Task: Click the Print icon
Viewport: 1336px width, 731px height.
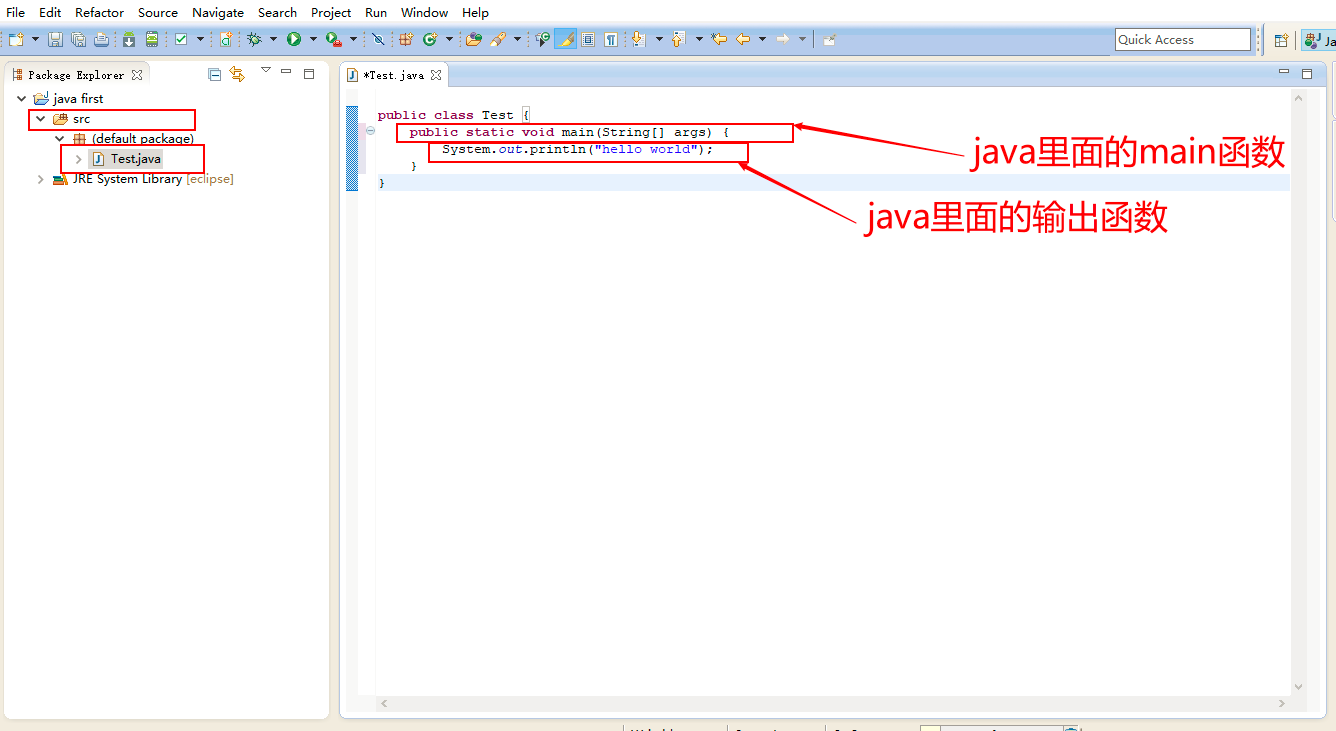Action: point(101,39)
